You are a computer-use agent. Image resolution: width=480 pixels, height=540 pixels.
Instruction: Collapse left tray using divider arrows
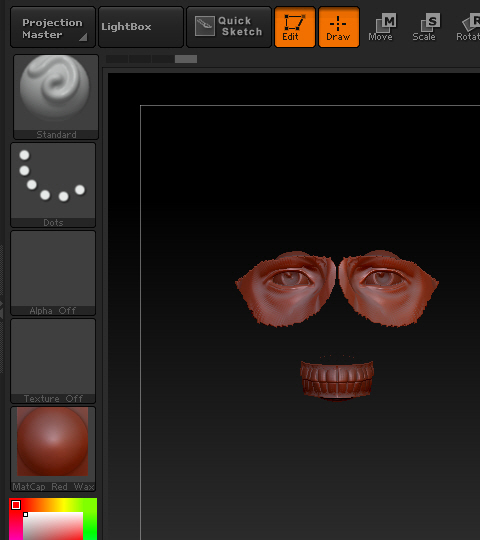[2, 309]
